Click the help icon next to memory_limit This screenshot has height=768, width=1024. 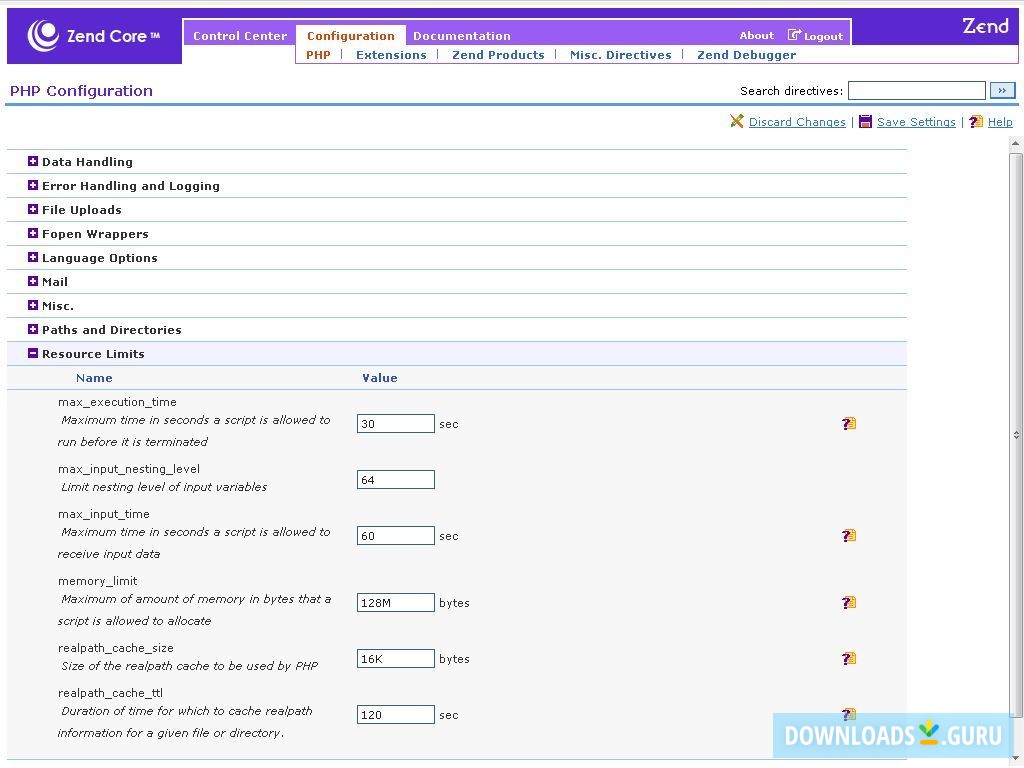pyautogui.click(x=849, y=602)
